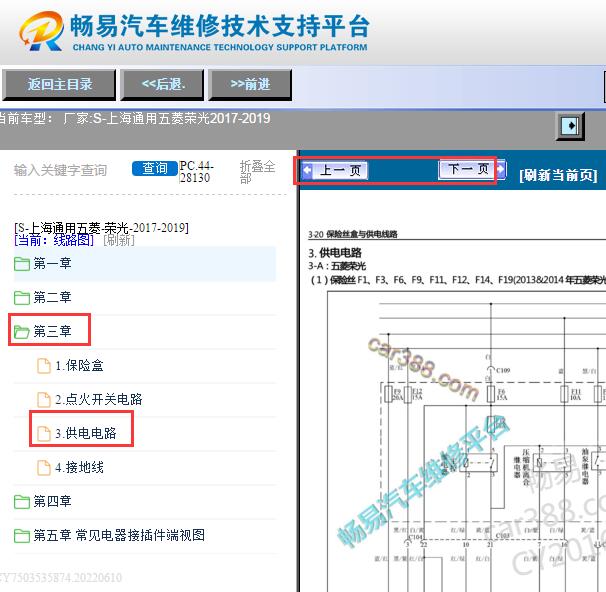Click page icon next to 4.接地线
This screenshot has width=606, height=592.
[44, 468]
